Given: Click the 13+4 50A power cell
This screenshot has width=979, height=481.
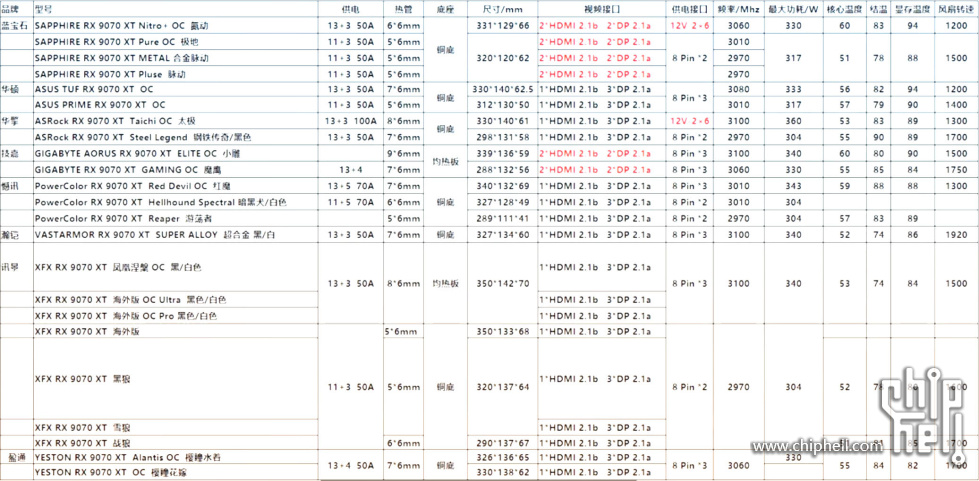Looking at the screenshot, I should (350, 465).
